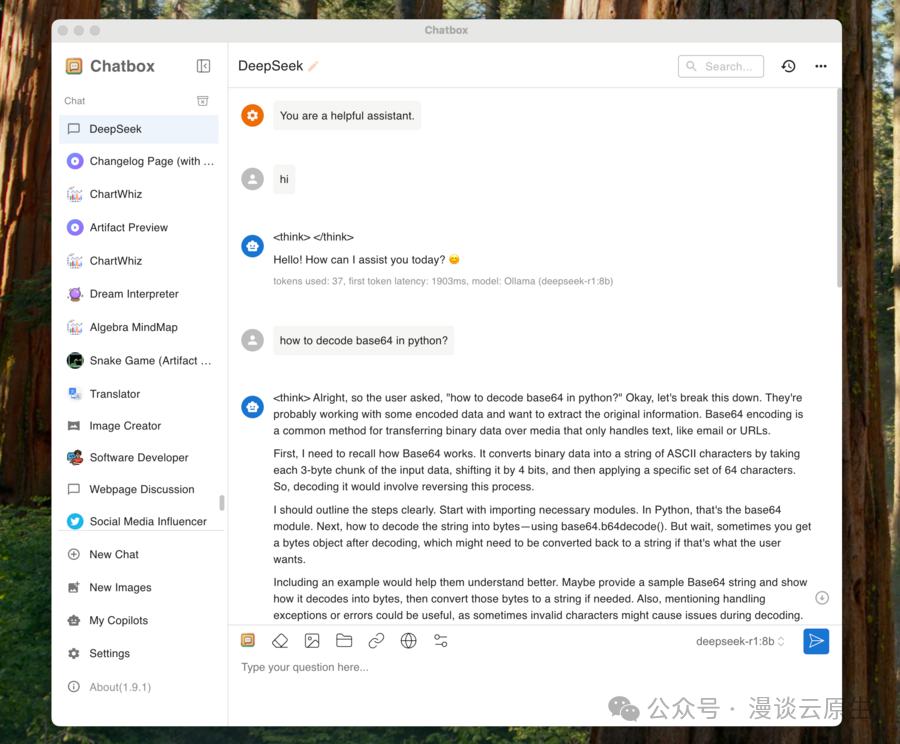
Task: Click the user avatar beside the 'hi' message
Action: coord(252,179)
